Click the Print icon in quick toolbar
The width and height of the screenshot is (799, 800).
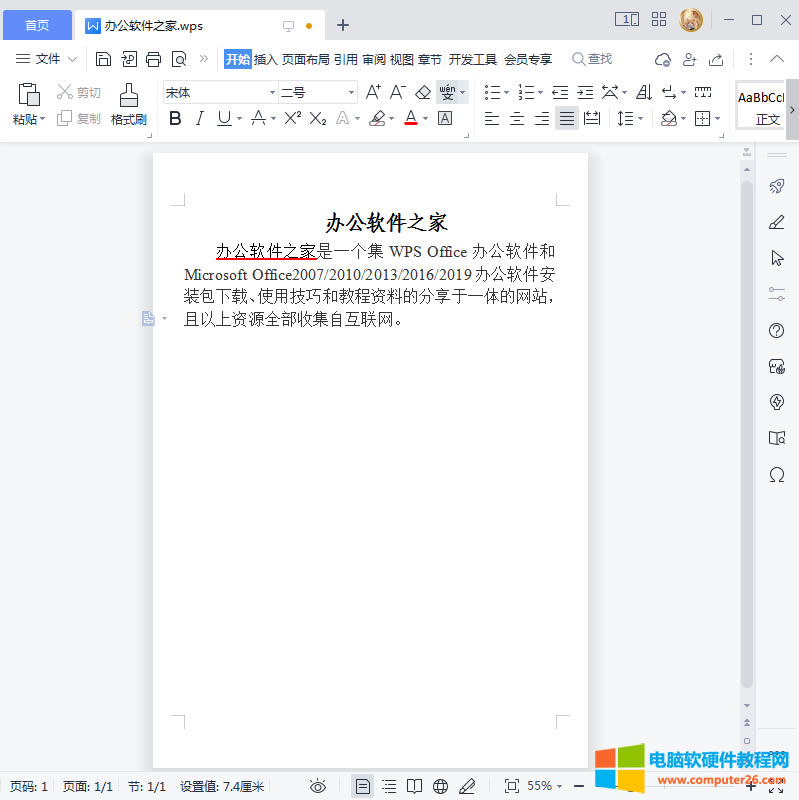coord(154,59)
